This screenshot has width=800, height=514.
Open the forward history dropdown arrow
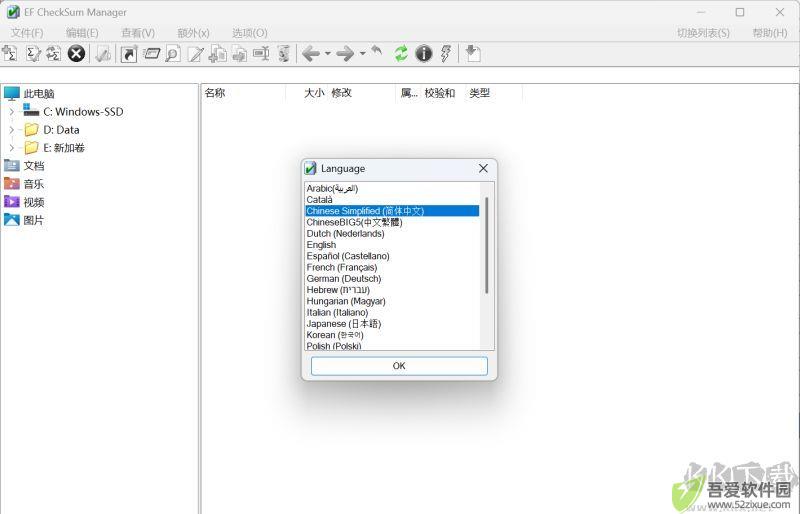click(362, 53)
